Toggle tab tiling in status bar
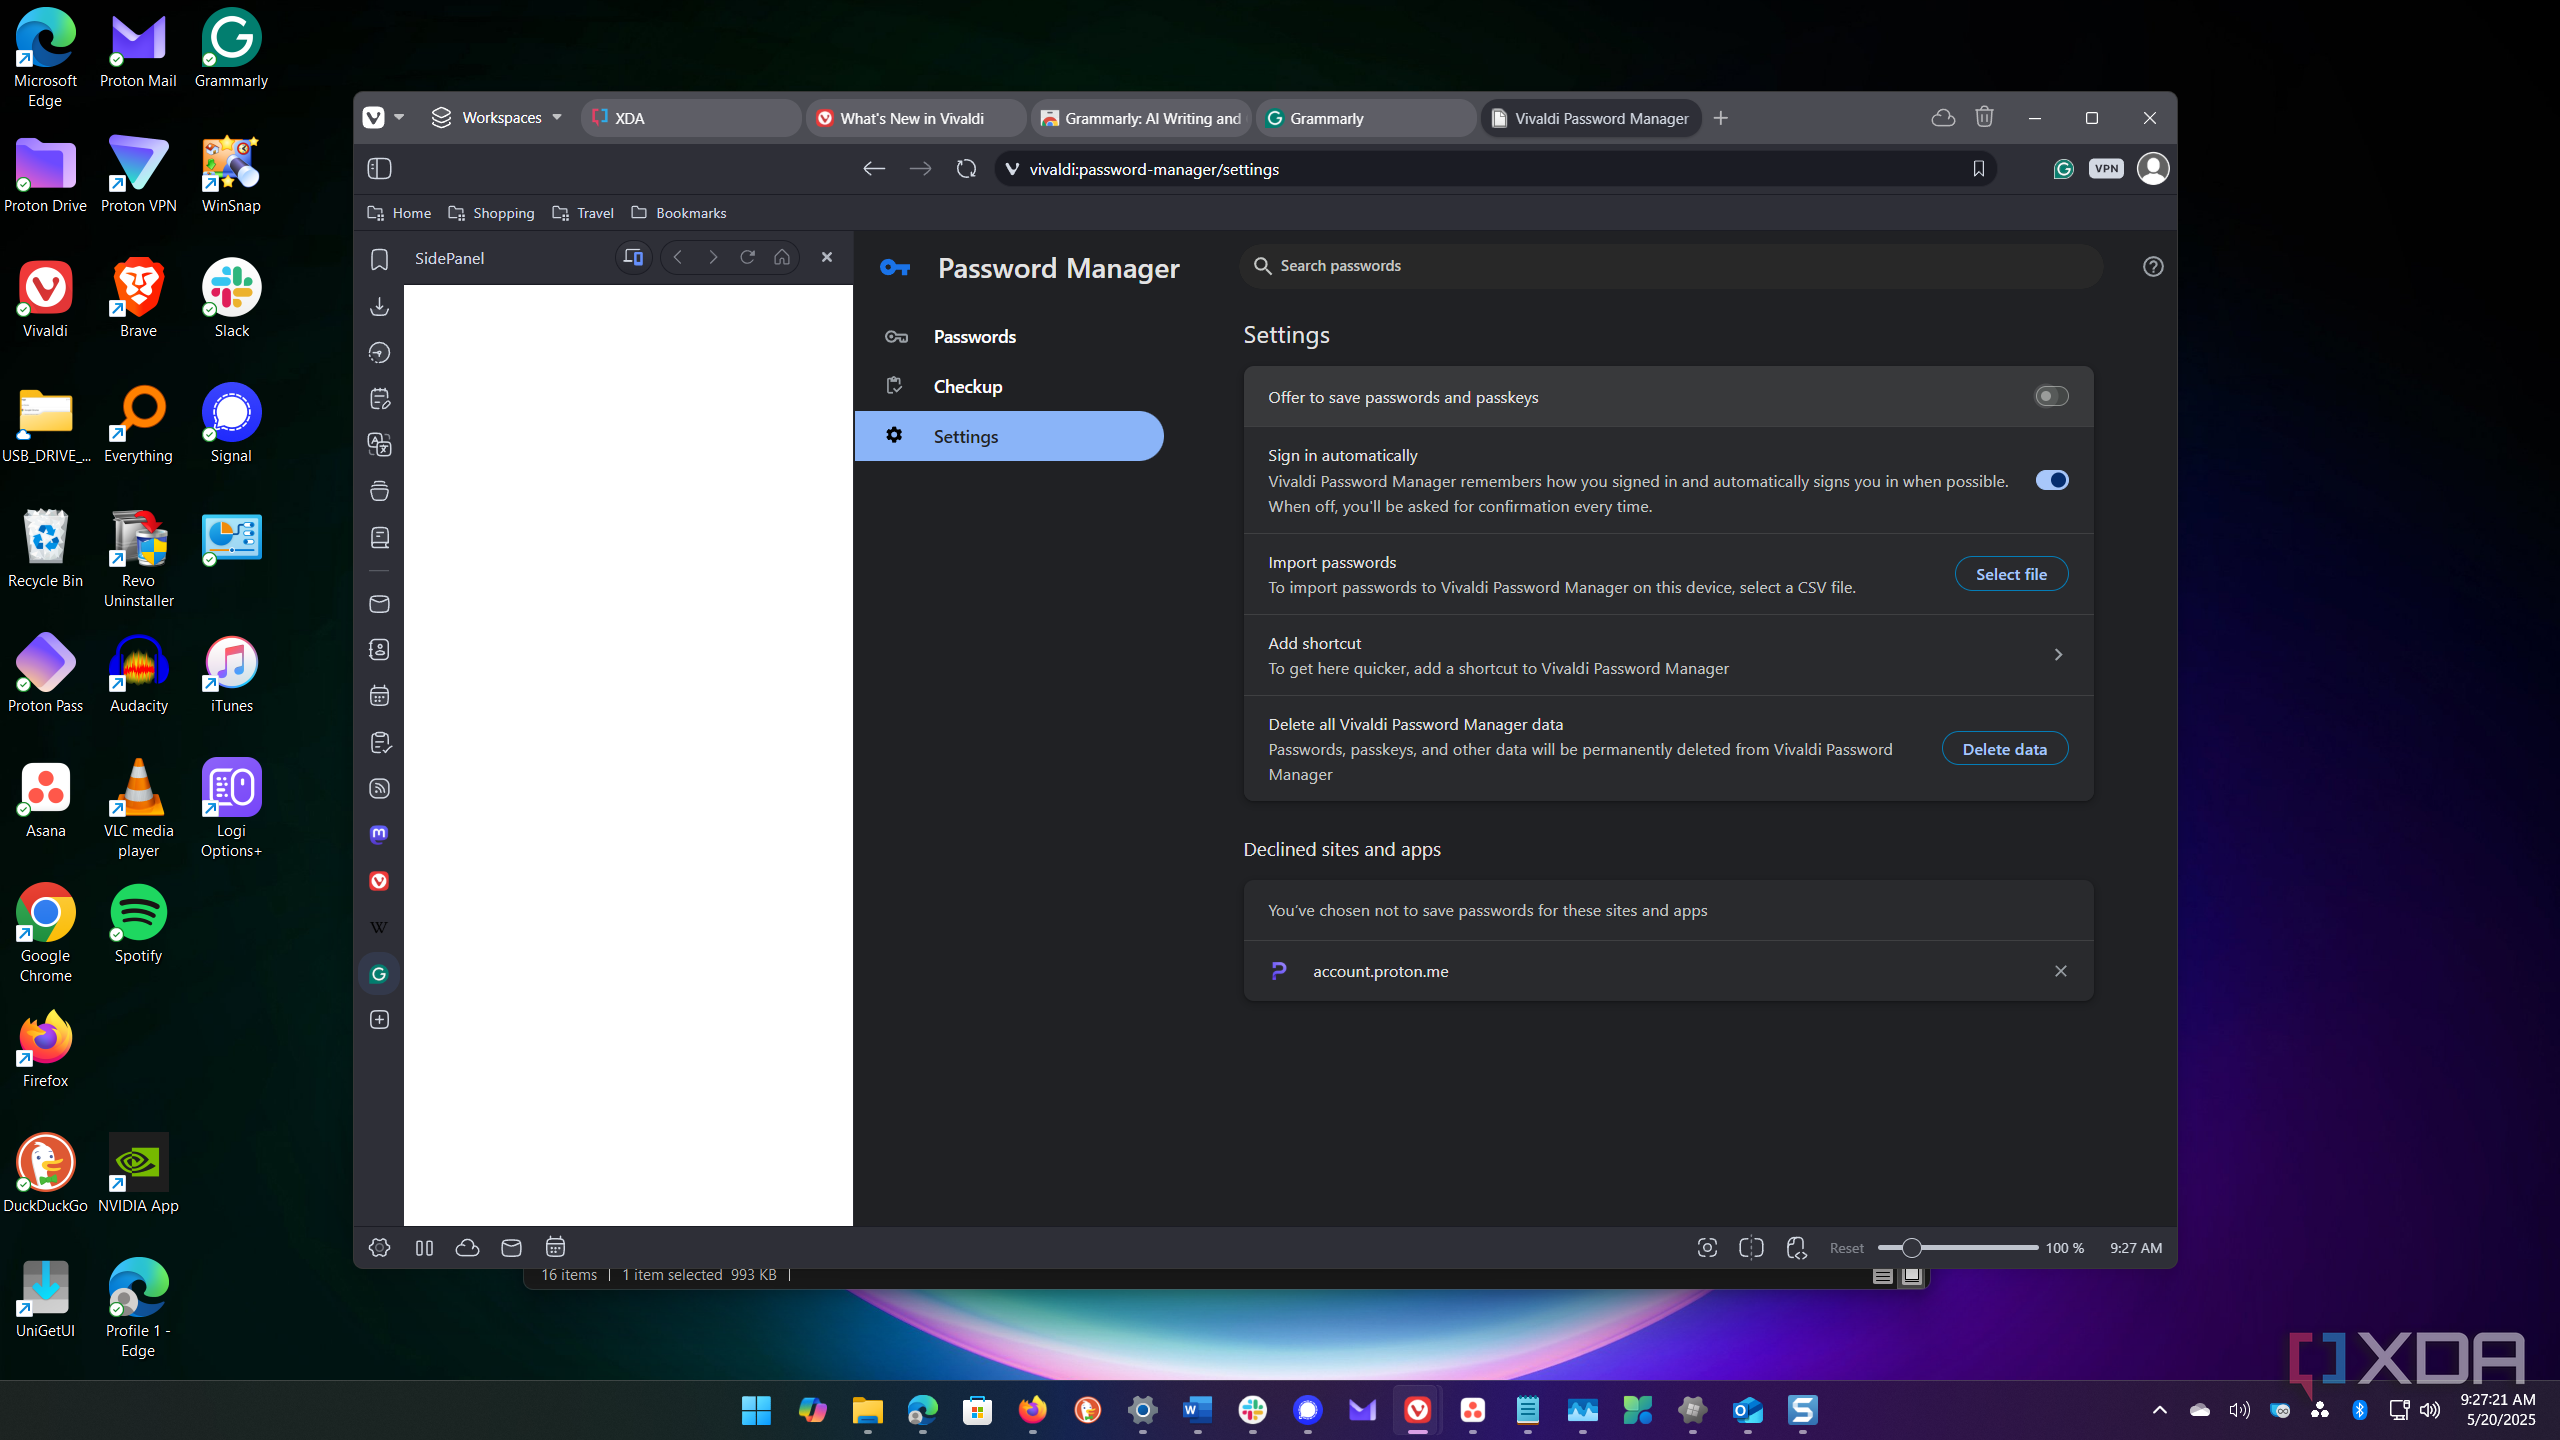The image size is (2560, 1440). pos(1751,1248)
